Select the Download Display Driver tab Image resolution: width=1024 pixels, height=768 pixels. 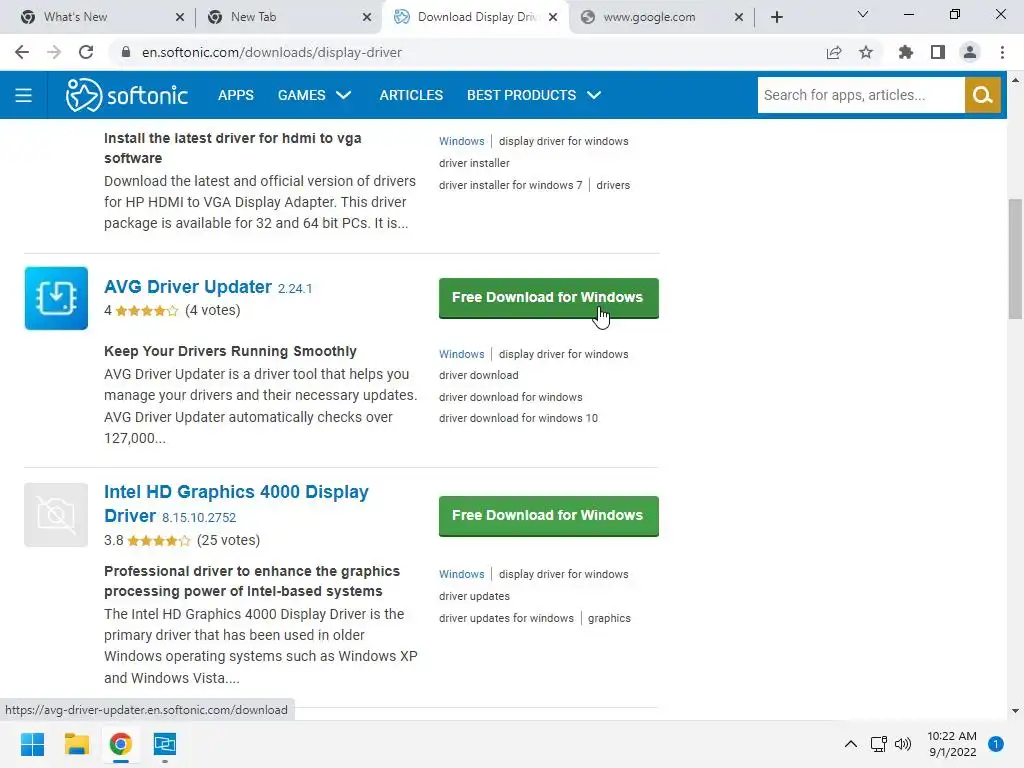click(x=475, y=17)
